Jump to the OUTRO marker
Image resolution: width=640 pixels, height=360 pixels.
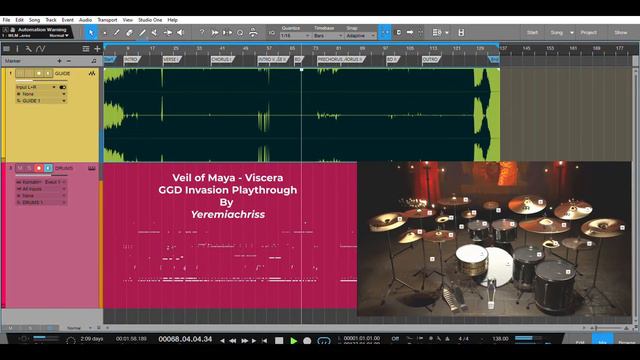(x=431, y=60)
